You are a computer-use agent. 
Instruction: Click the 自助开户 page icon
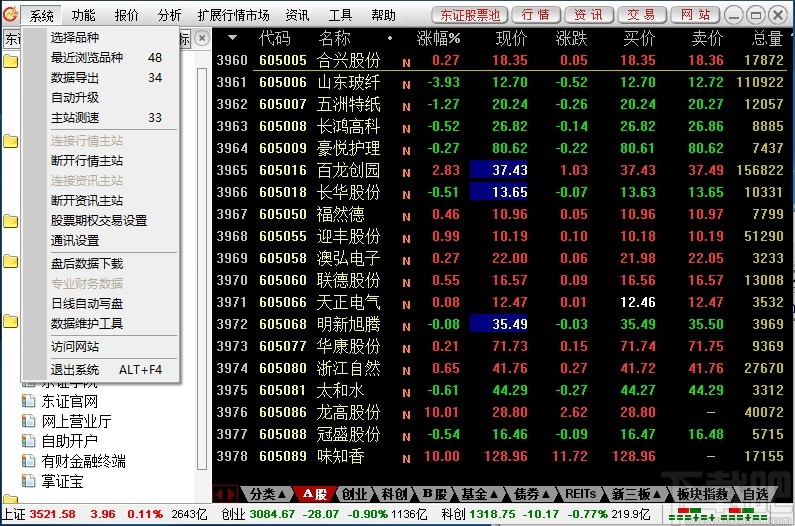tap(28, 441)
